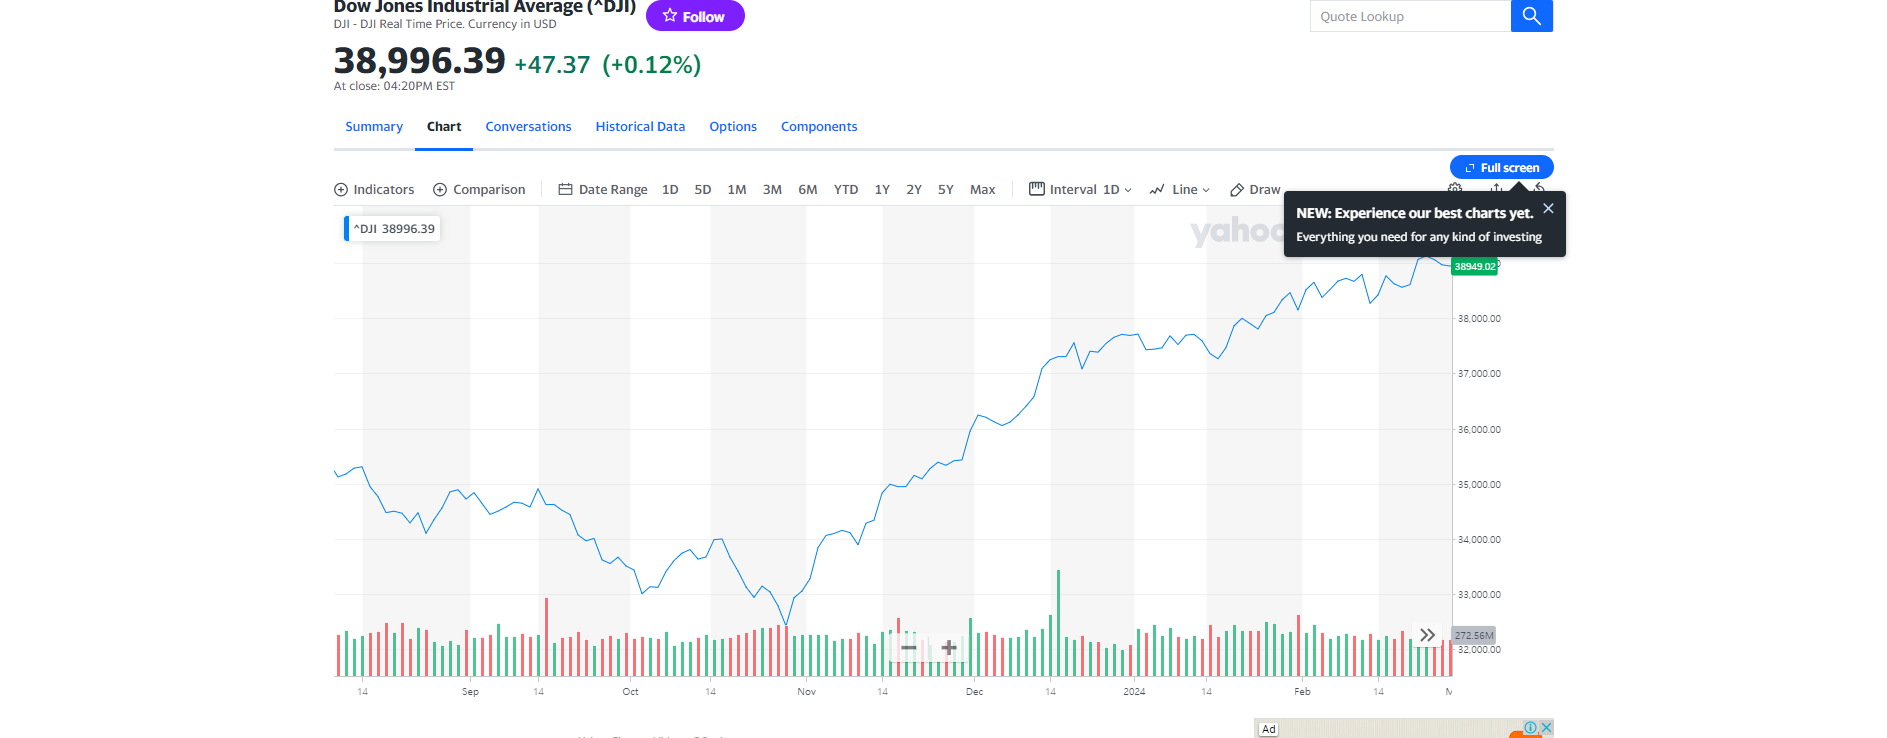Click the ^DJI 38996.39 legend label
Viewport: 1887px width, 738px height.
pyautogui.click(x=392, y=229)
